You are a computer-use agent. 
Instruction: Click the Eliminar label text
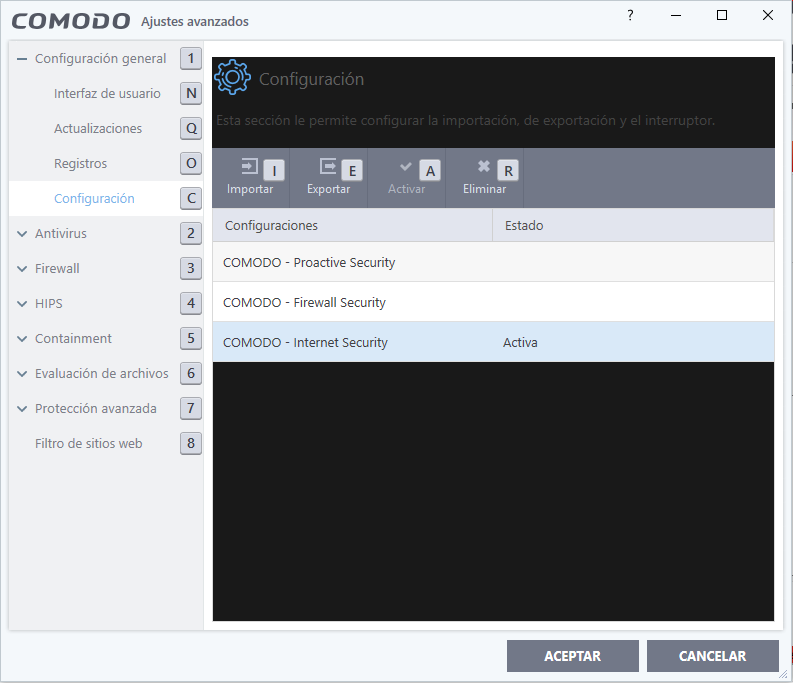tap(484, 189)
